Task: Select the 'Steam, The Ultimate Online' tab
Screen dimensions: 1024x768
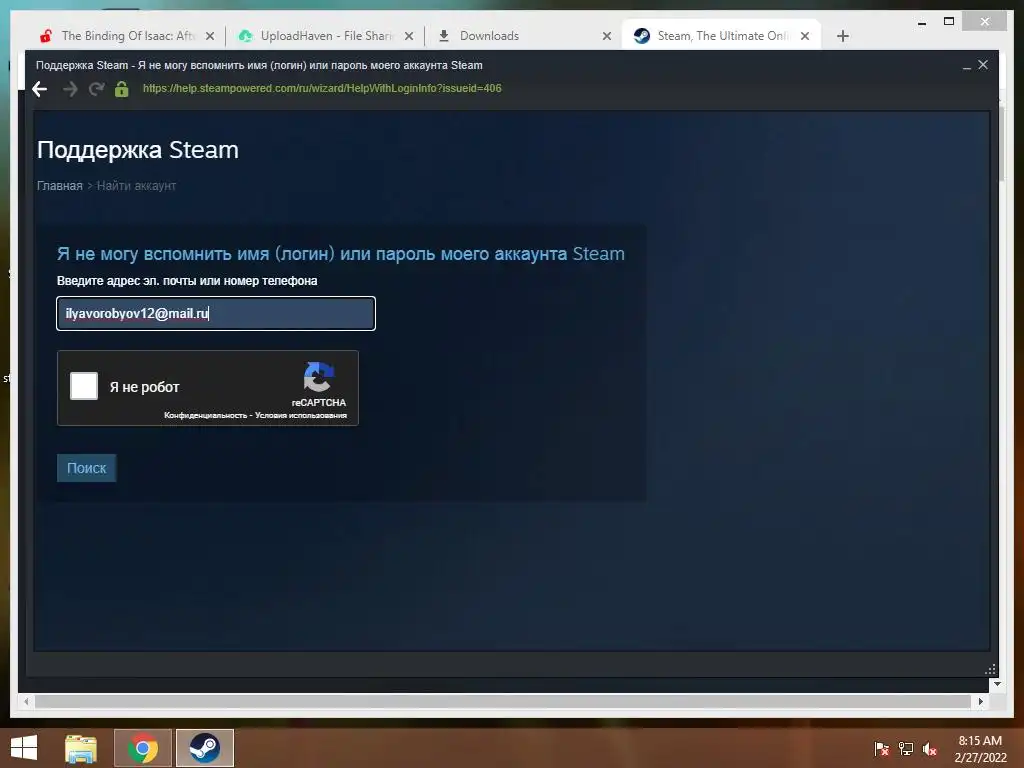Action: coord(722,36)
